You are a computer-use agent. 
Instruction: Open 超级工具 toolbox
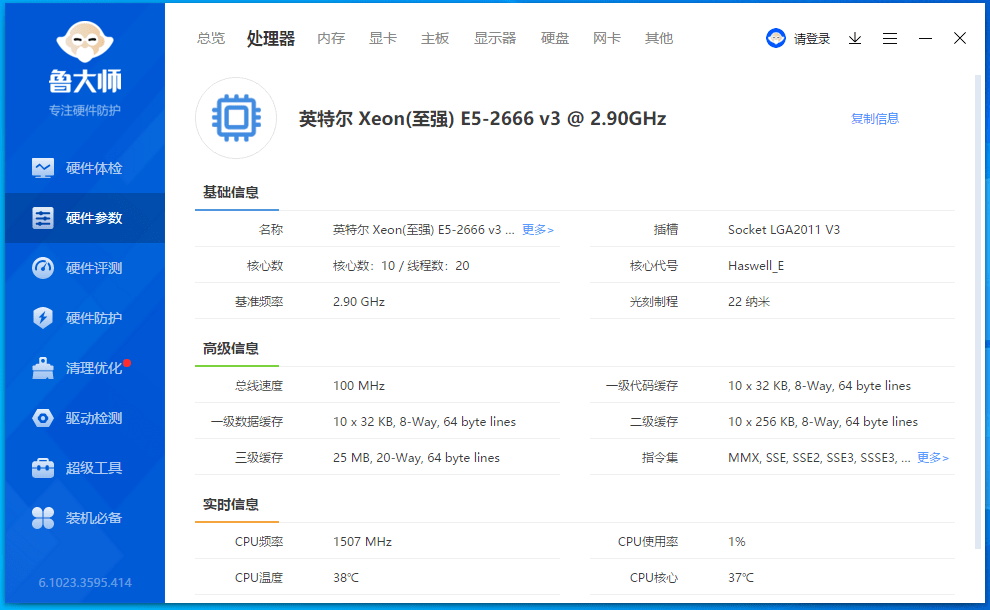tap(85, 468)
